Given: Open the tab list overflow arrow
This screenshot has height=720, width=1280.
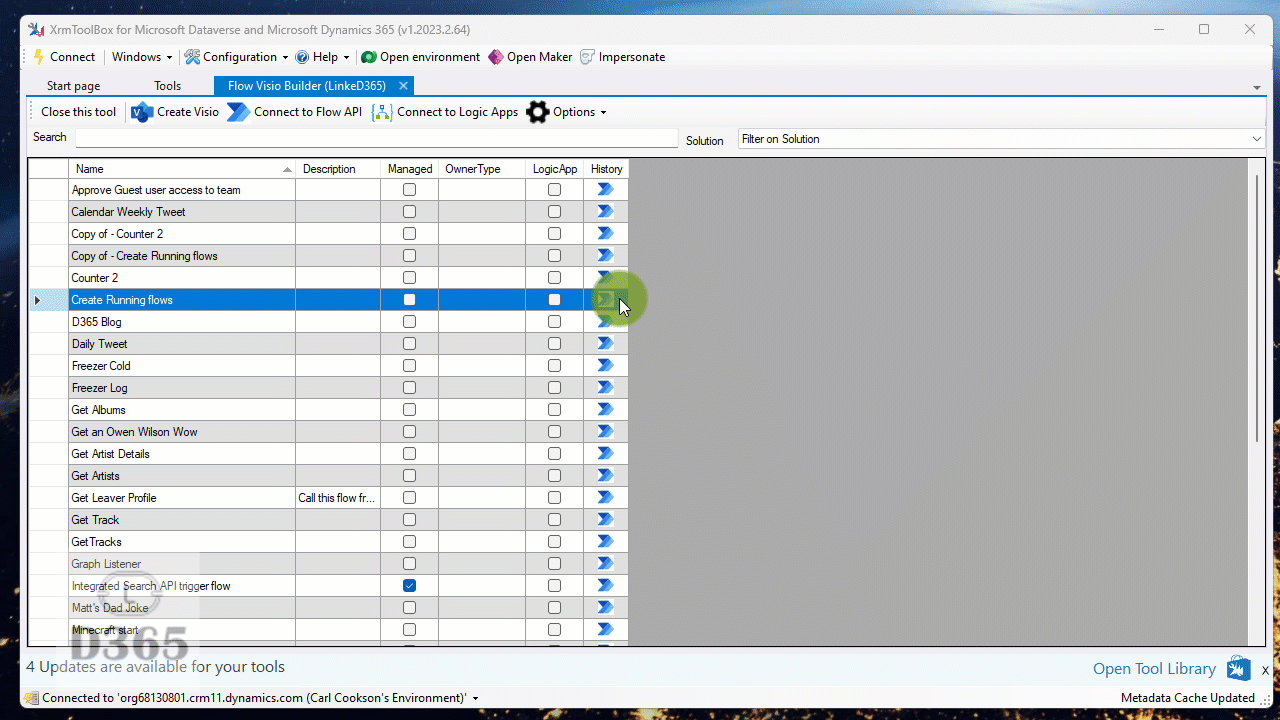Looking at the screenshot, I should tap(1257, 88).
